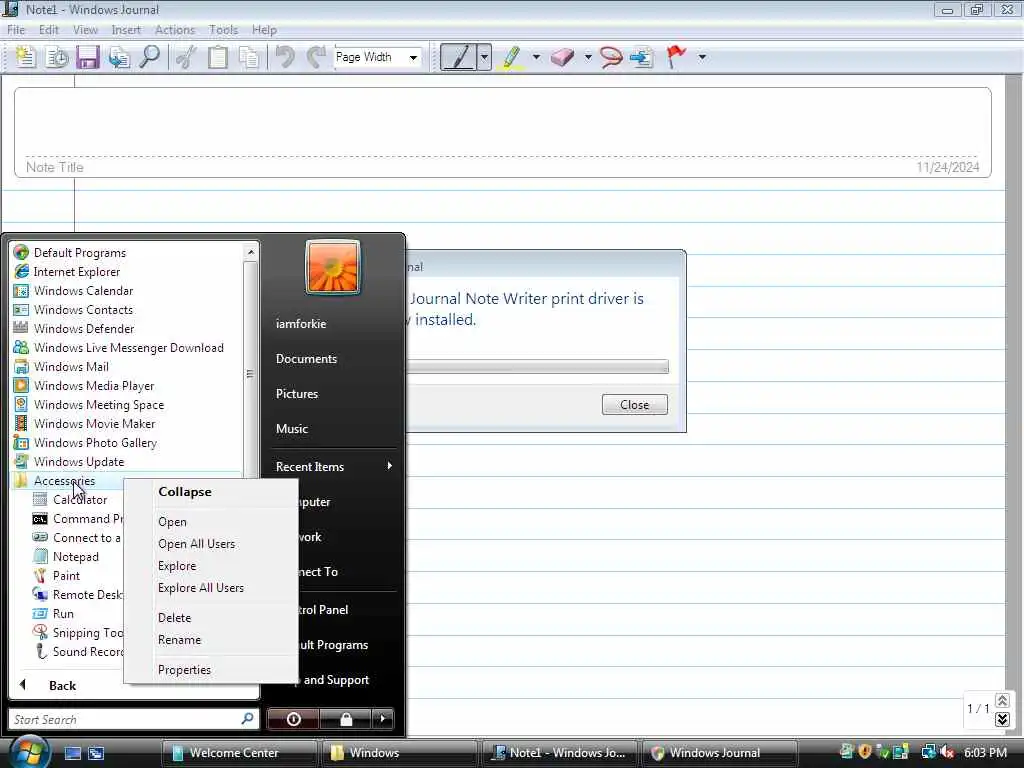Open the Highlighter options dropdown arrow

point(536,57)
